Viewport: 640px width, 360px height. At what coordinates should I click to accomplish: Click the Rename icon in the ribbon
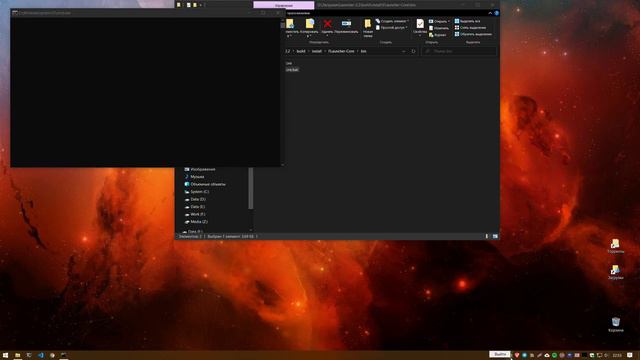[346, 24]
